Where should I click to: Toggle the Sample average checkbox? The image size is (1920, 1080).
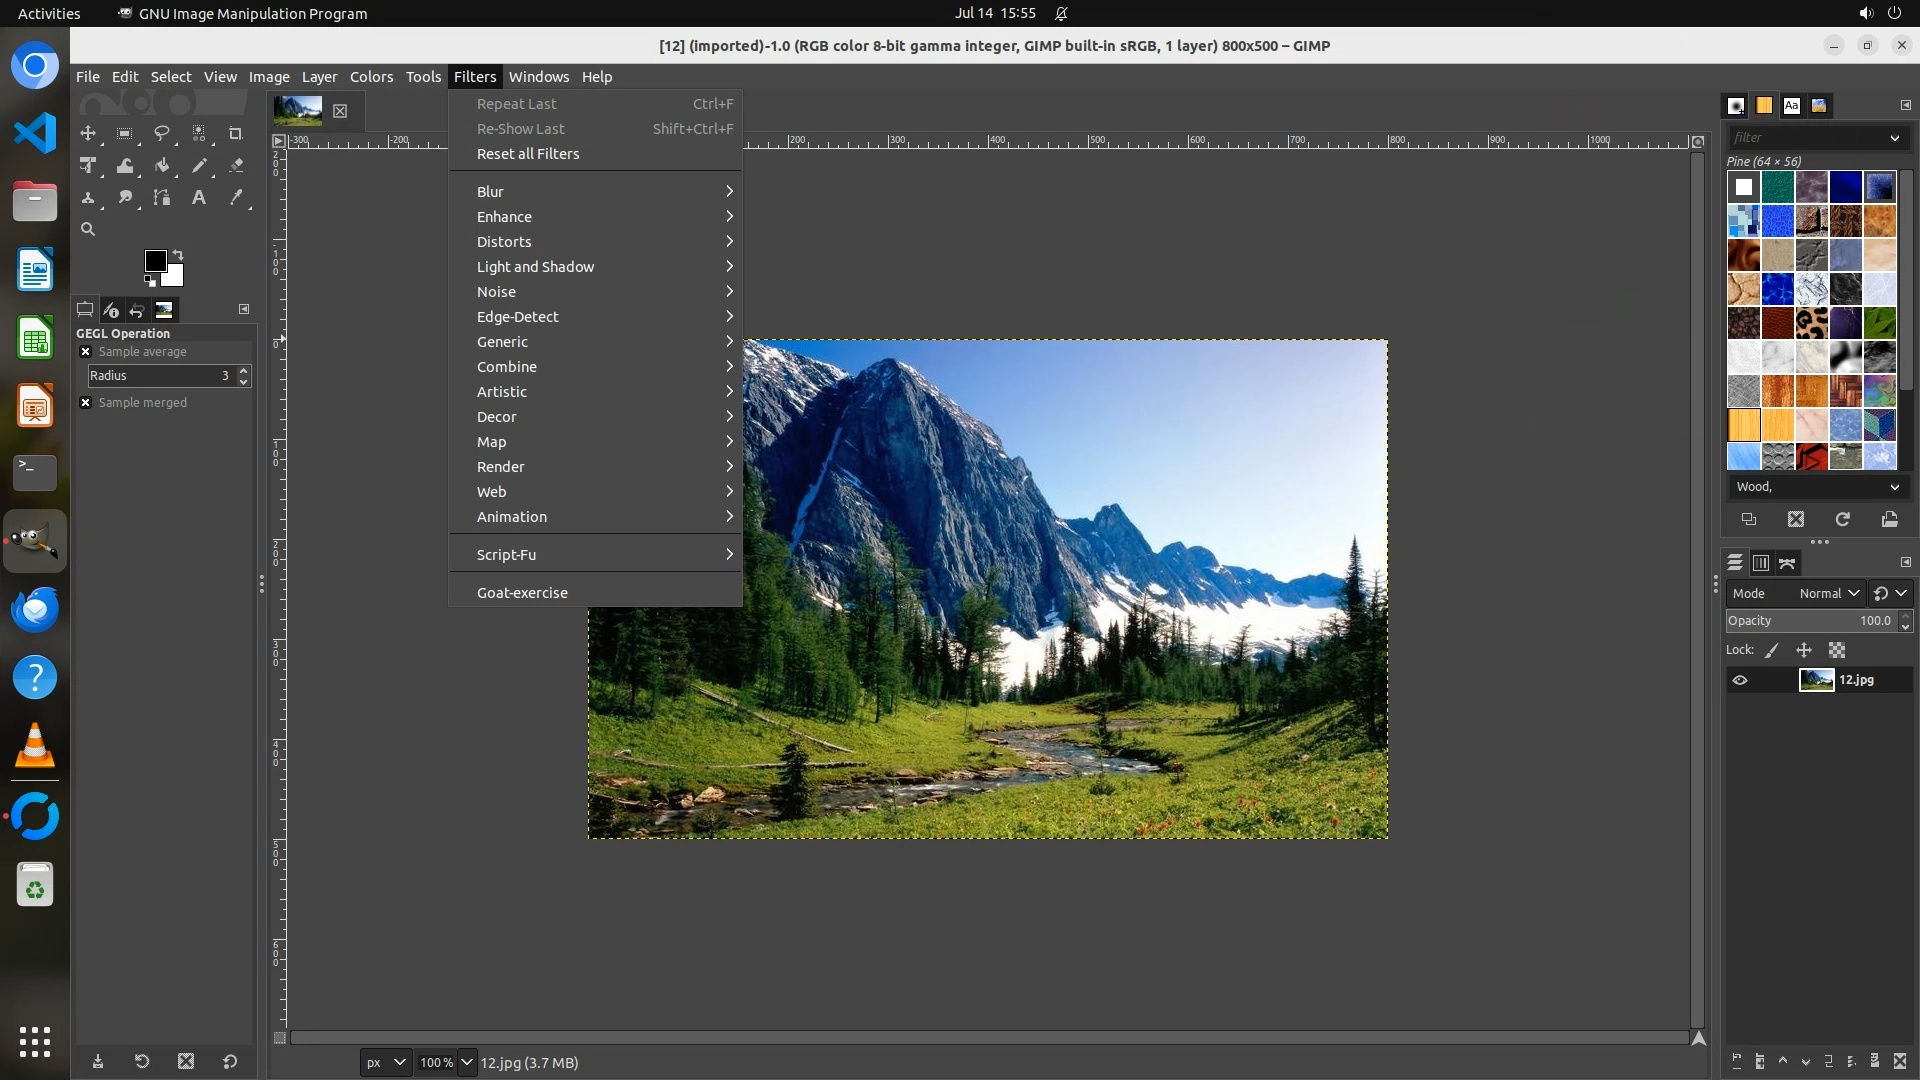[x=86, y=352]
